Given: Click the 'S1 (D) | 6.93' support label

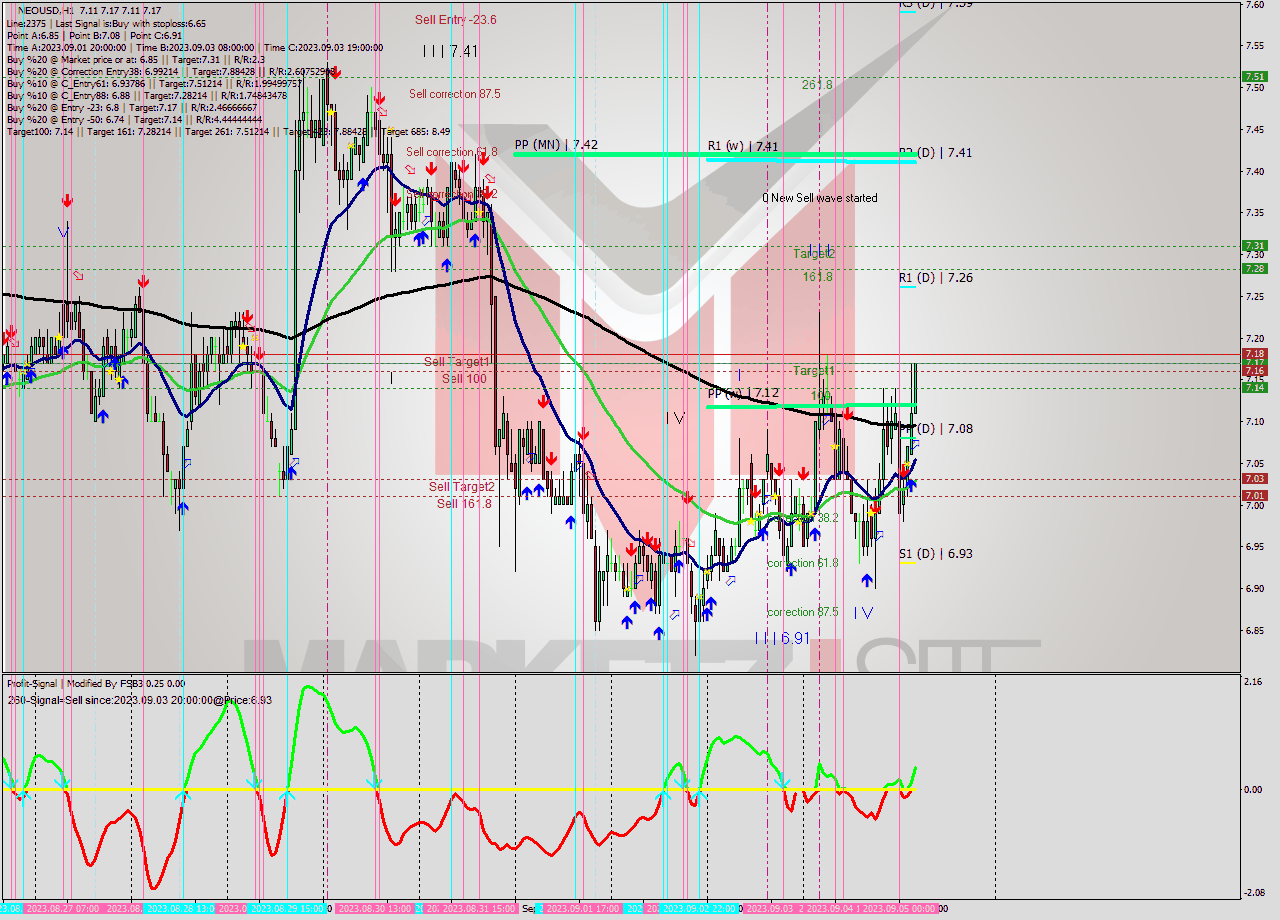Looking at the screenshot, I should point(935,554).
